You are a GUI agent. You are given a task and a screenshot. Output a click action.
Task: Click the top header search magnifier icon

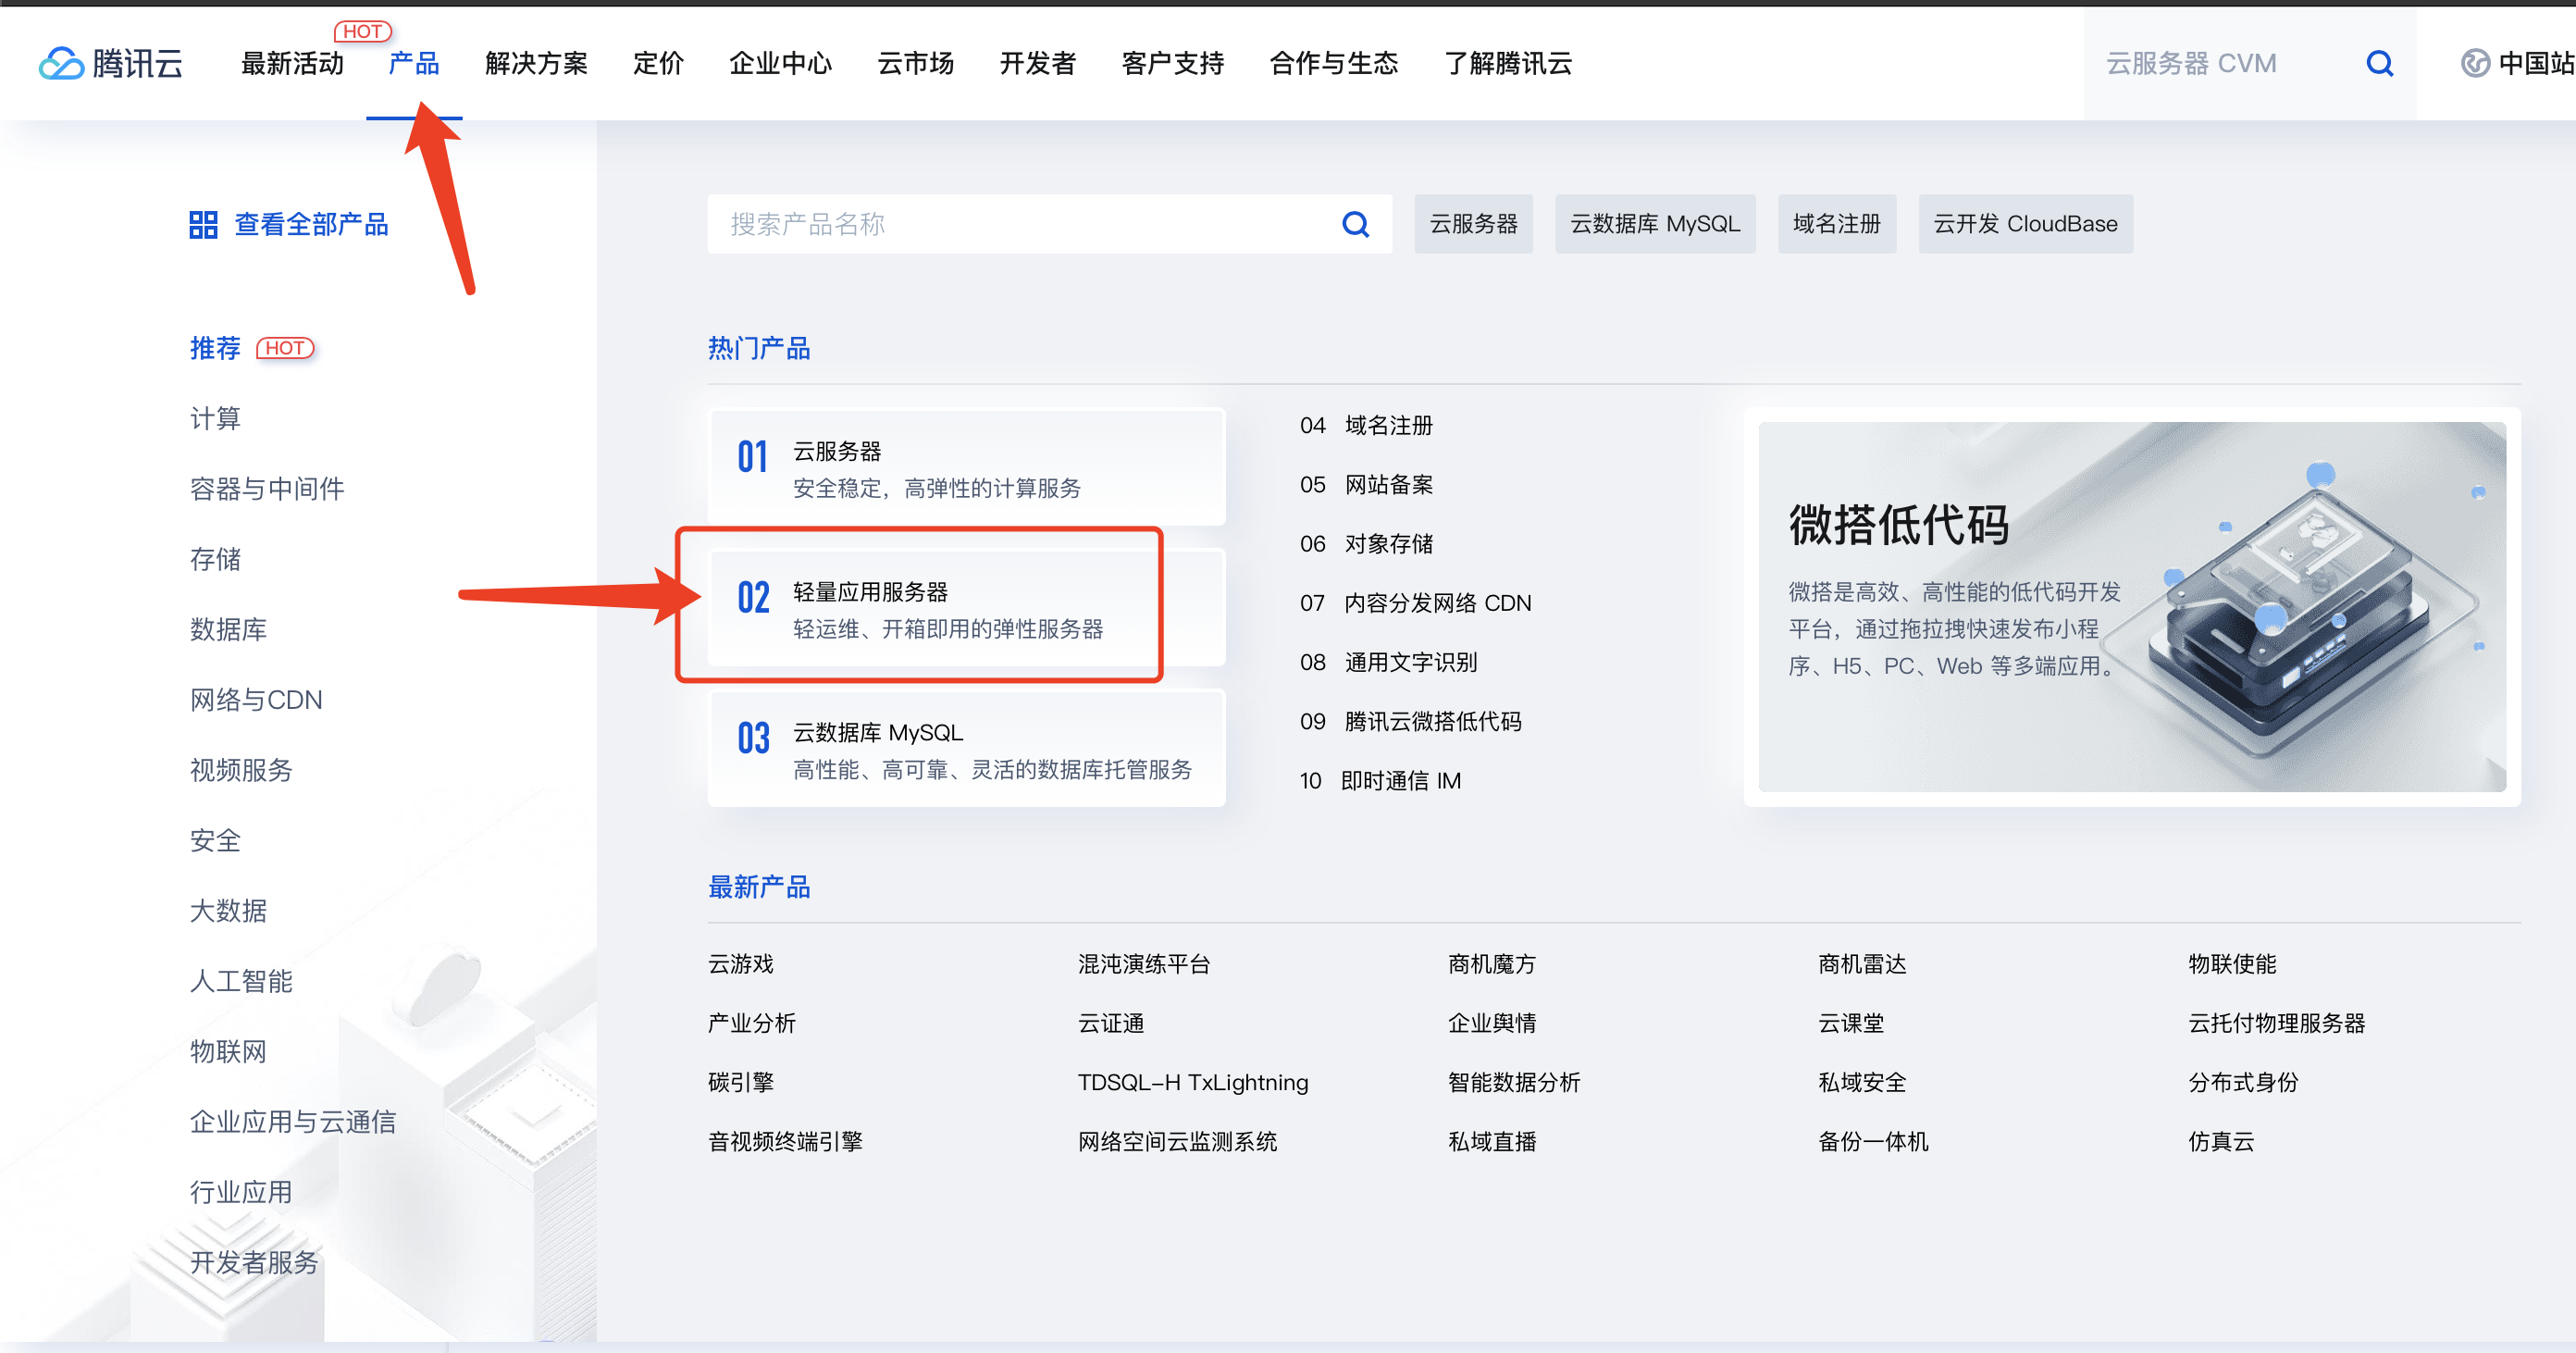click(x=2380, y=64)
